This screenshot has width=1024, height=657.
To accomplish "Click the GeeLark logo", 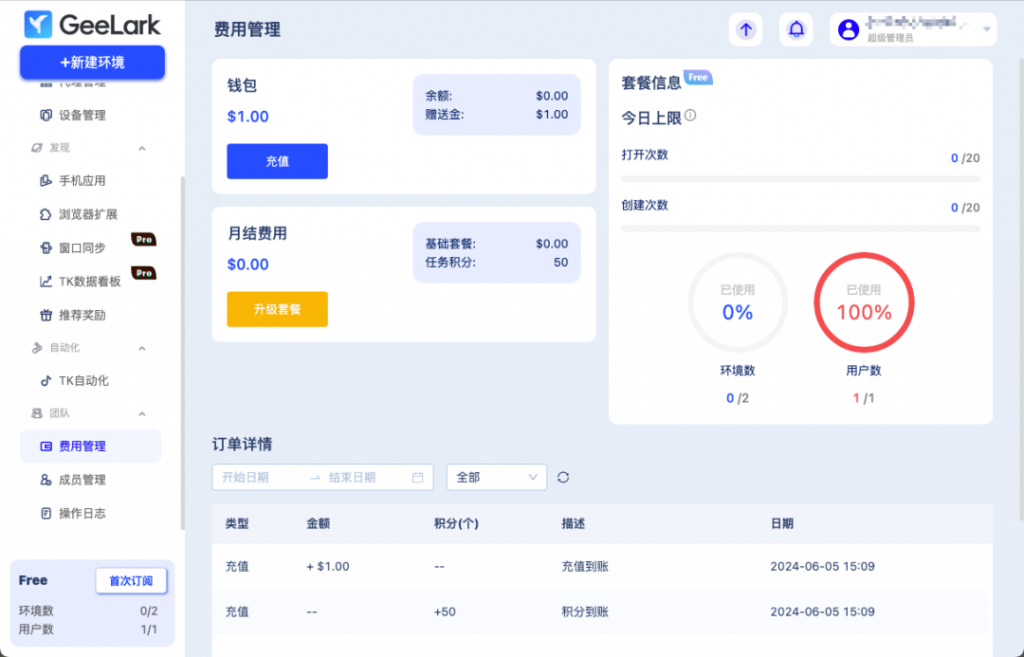I will pyautogui.click(x=92, y=24).
